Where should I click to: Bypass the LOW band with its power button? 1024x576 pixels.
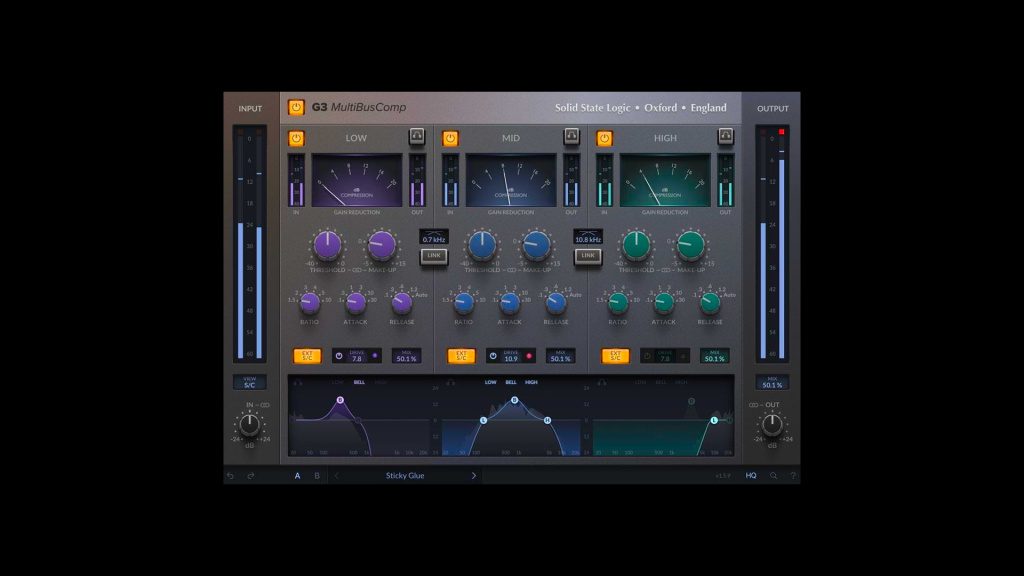tap(296, 138)
